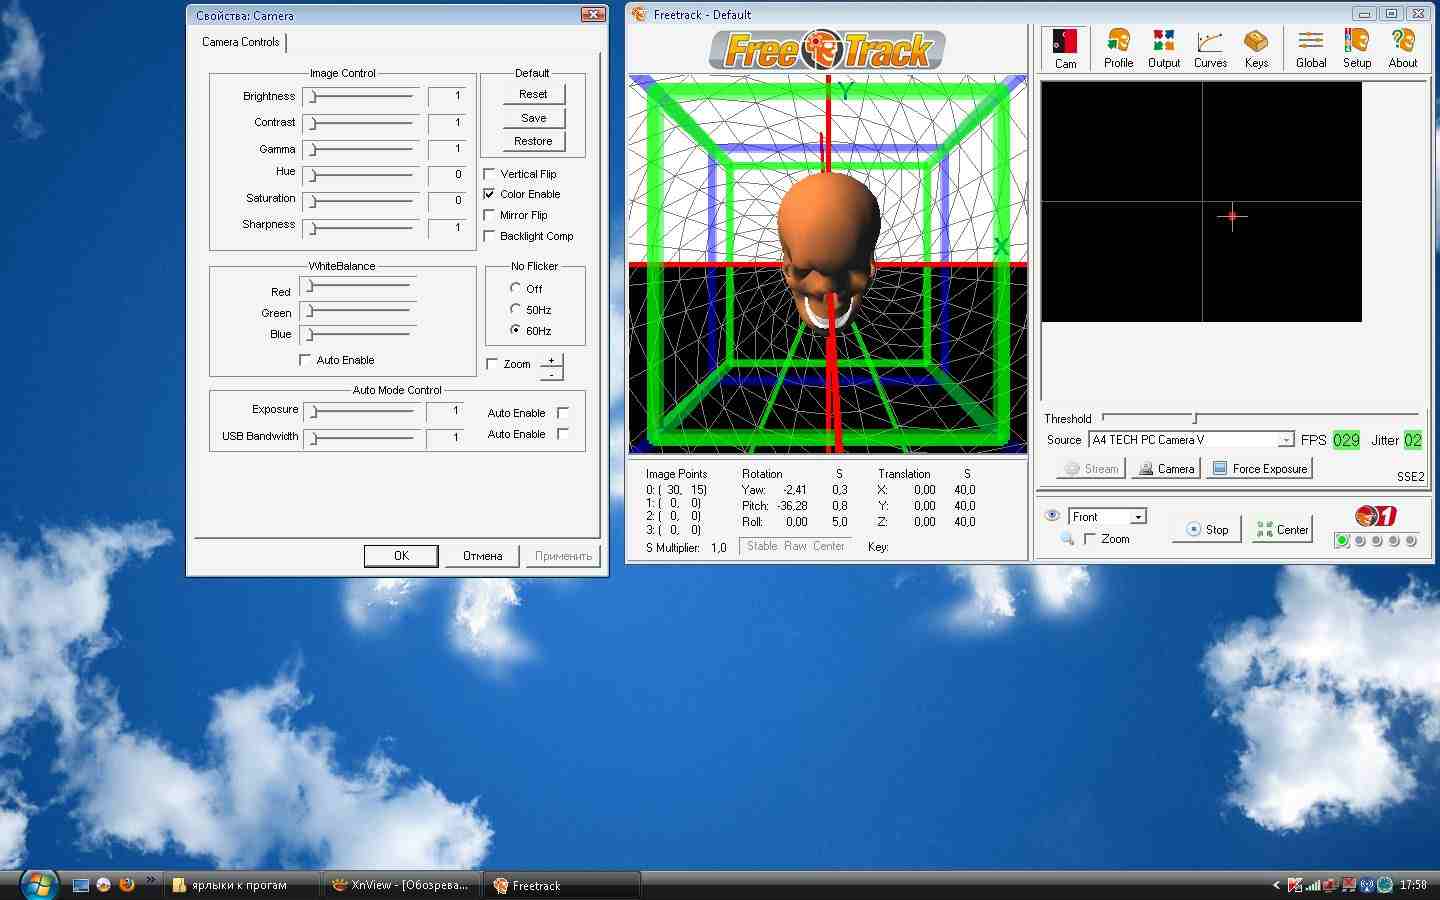
Task: Enable Exposure Auto Enable checkbox
Action: tap(563, 412)
